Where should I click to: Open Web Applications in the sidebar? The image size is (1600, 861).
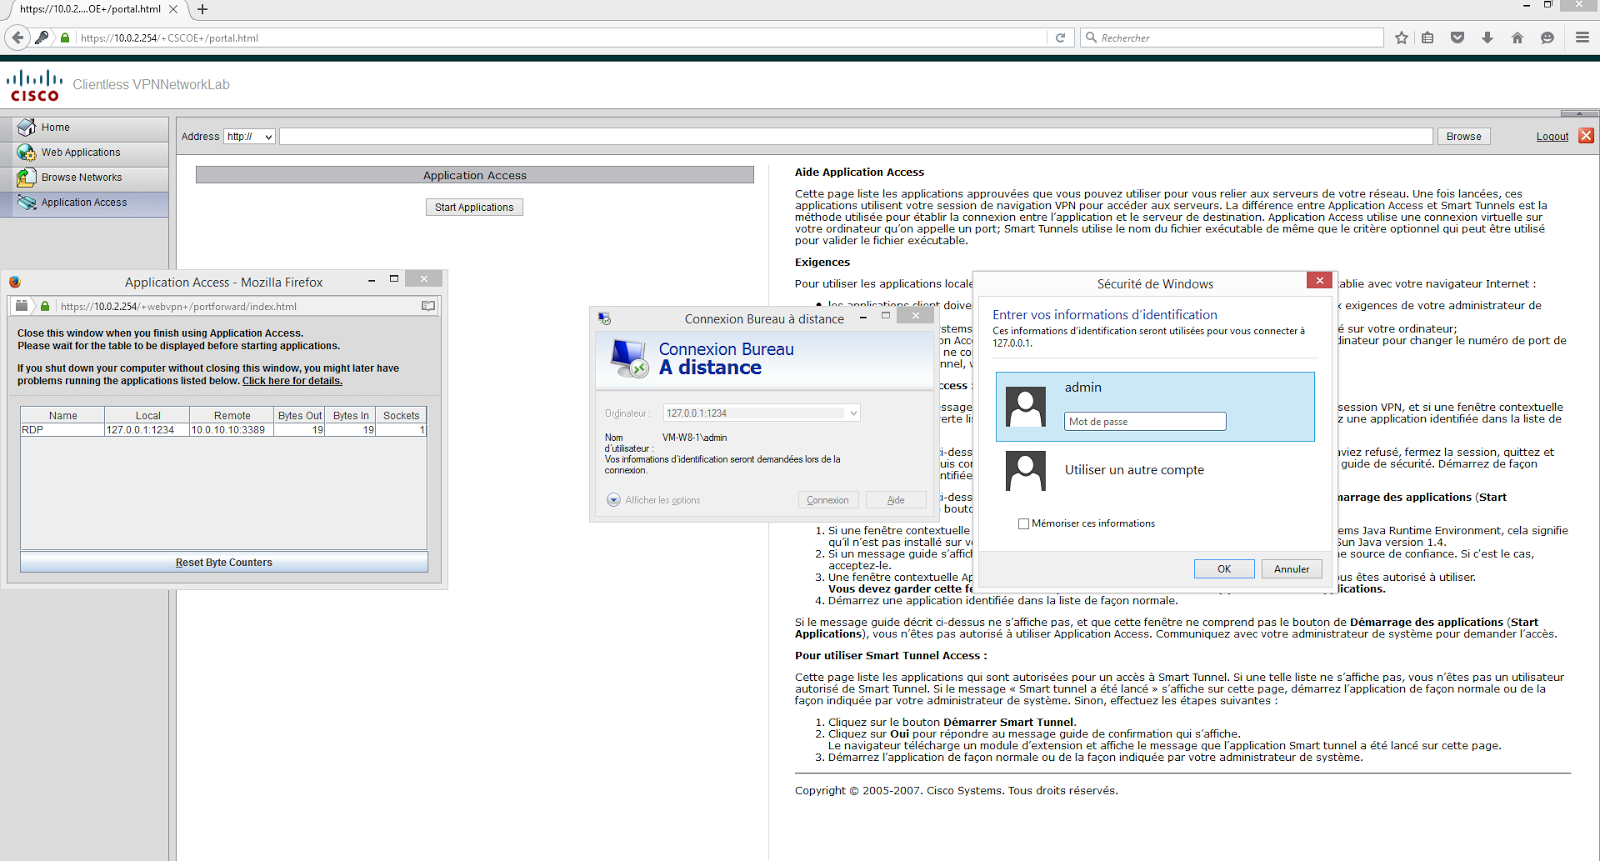tap(84, 153)
